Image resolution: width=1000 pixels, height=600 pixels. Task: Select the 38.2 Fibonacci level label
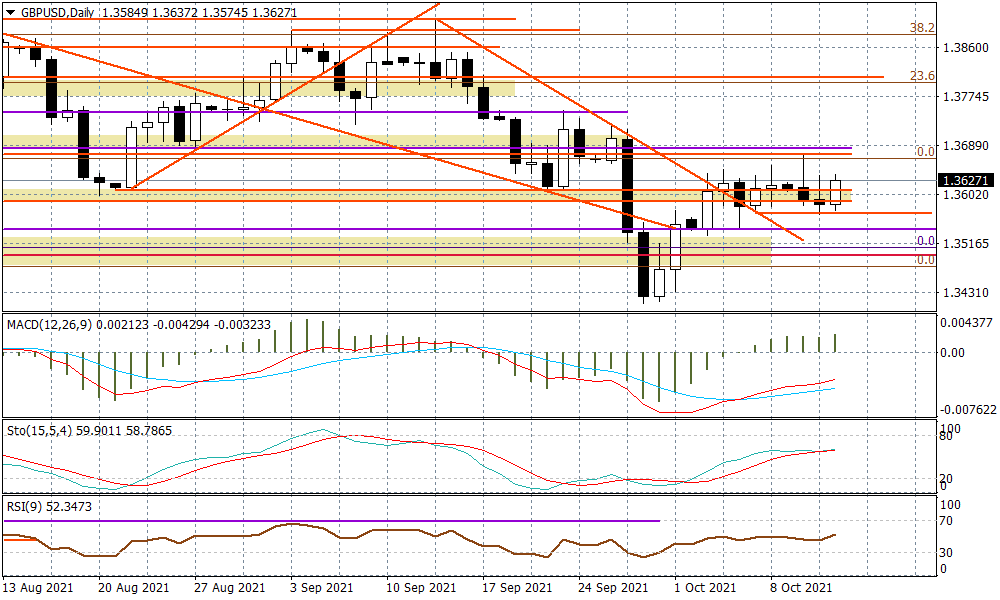(x=922, y=28)
